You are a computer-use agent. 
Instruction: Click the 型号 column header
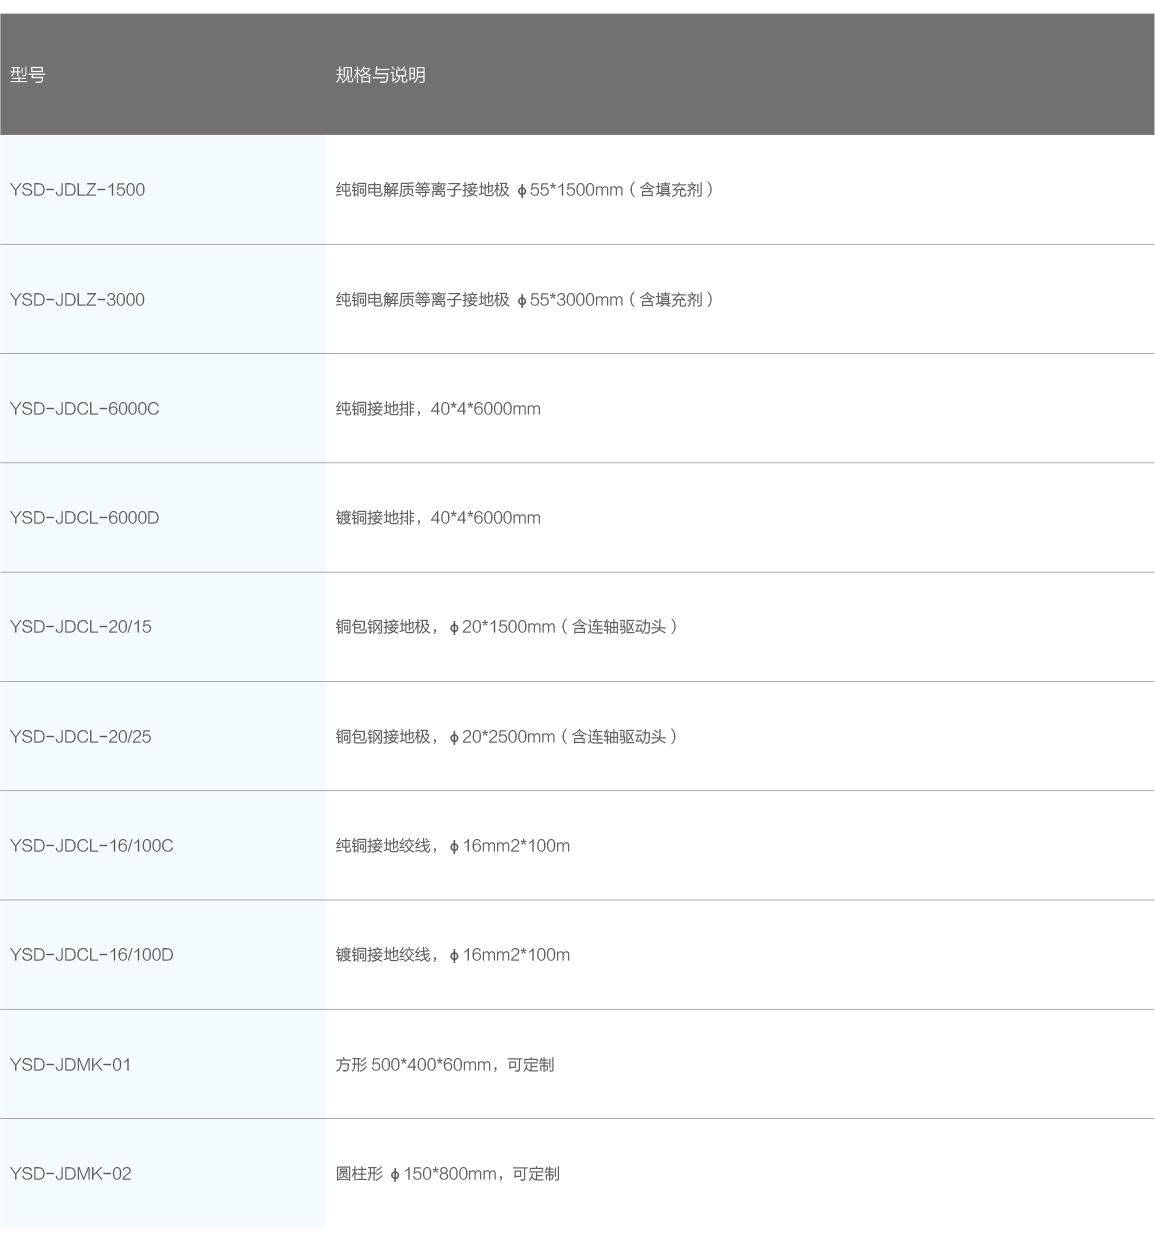(28, 75)
